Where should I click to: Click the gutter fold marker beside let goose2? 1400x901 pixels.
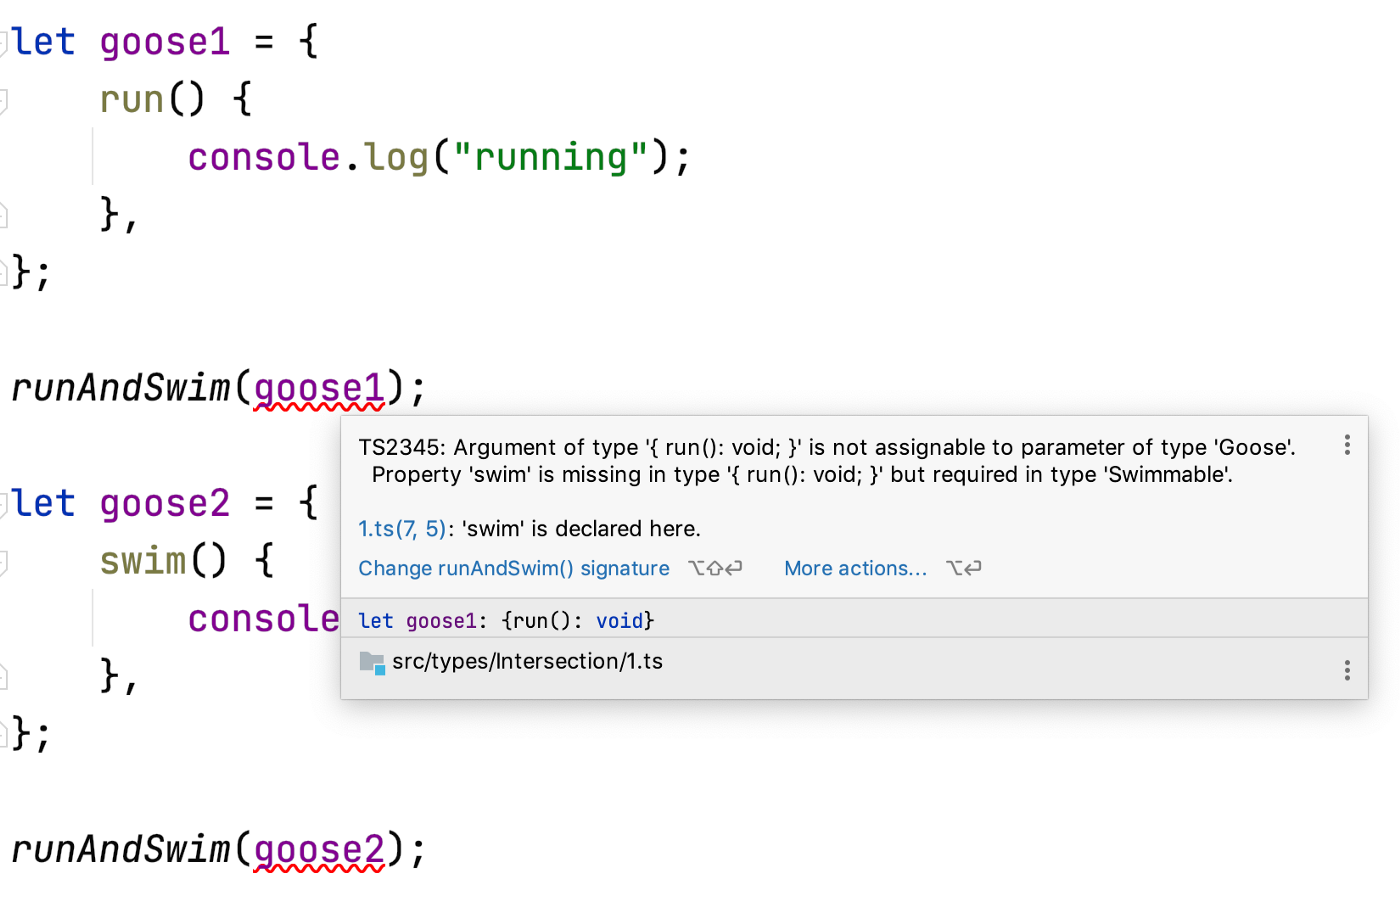coord(6,503)
